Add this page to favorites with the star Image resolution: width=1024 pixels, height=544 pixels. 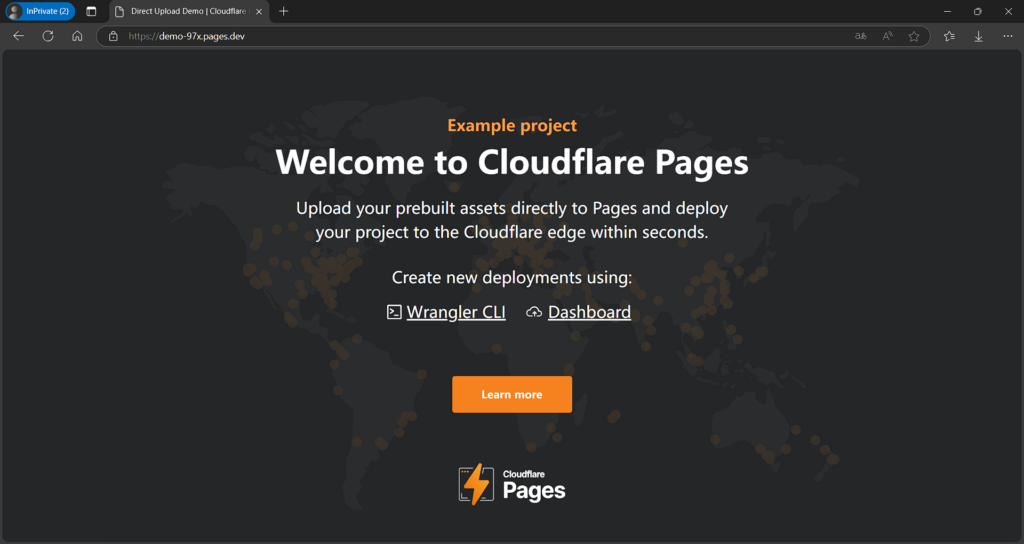914,36
